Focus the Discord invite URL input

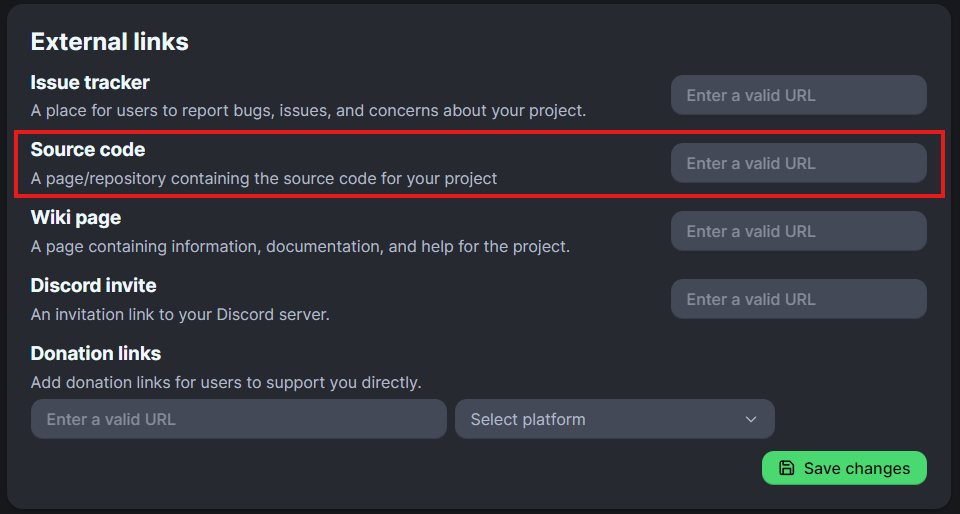tap(798, 299)
